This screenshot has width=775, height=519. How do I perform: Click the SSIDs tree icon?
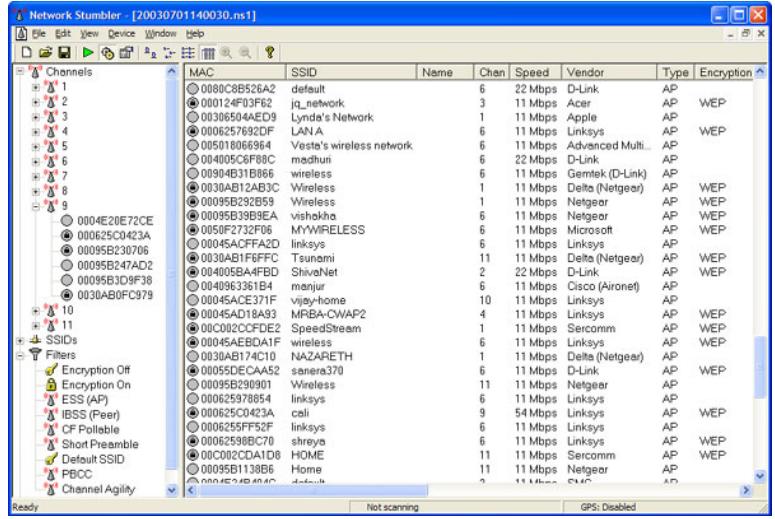coord(35,340)
